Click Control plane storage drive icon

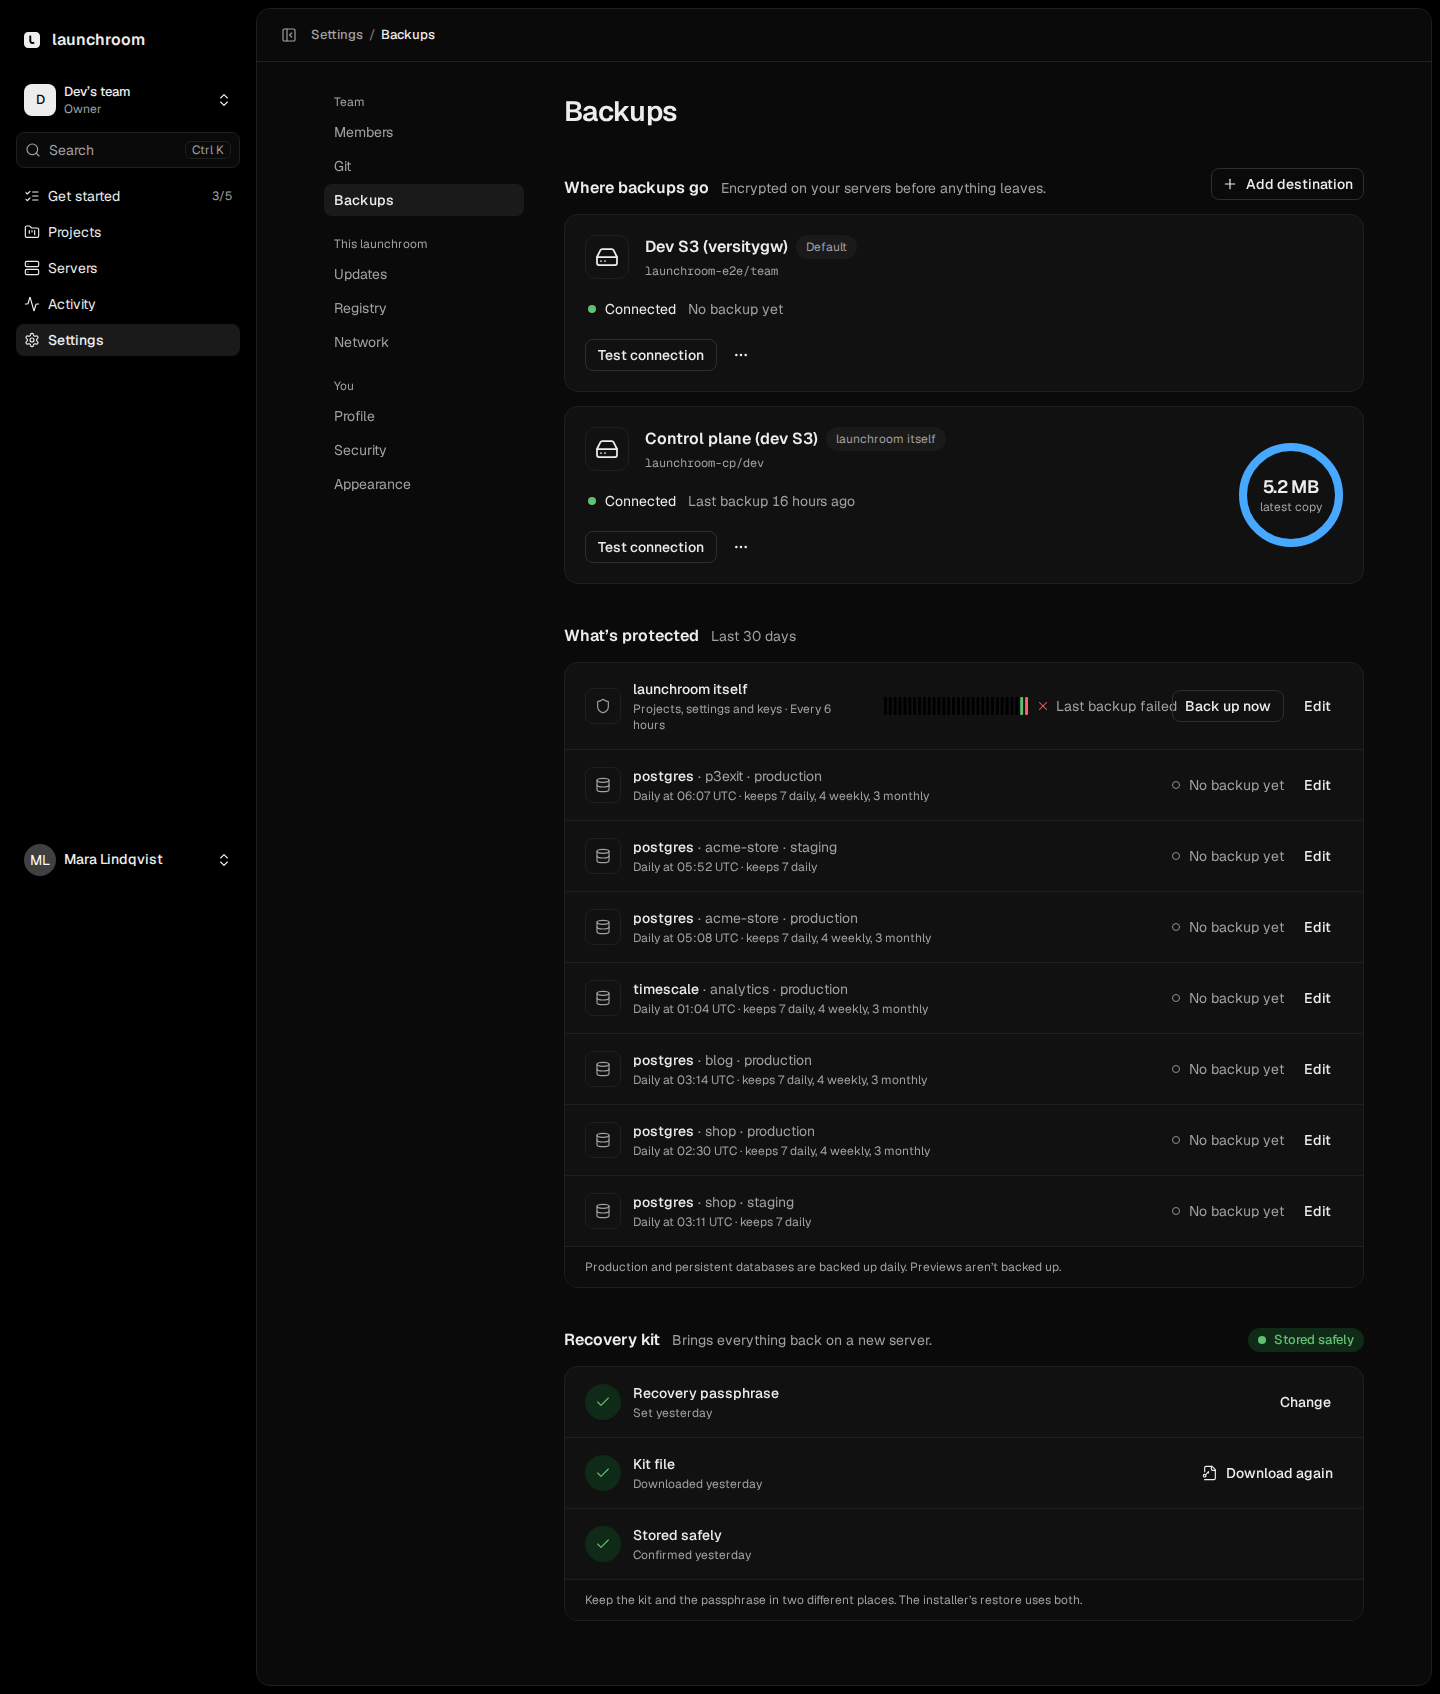click(x=607, y=449)
